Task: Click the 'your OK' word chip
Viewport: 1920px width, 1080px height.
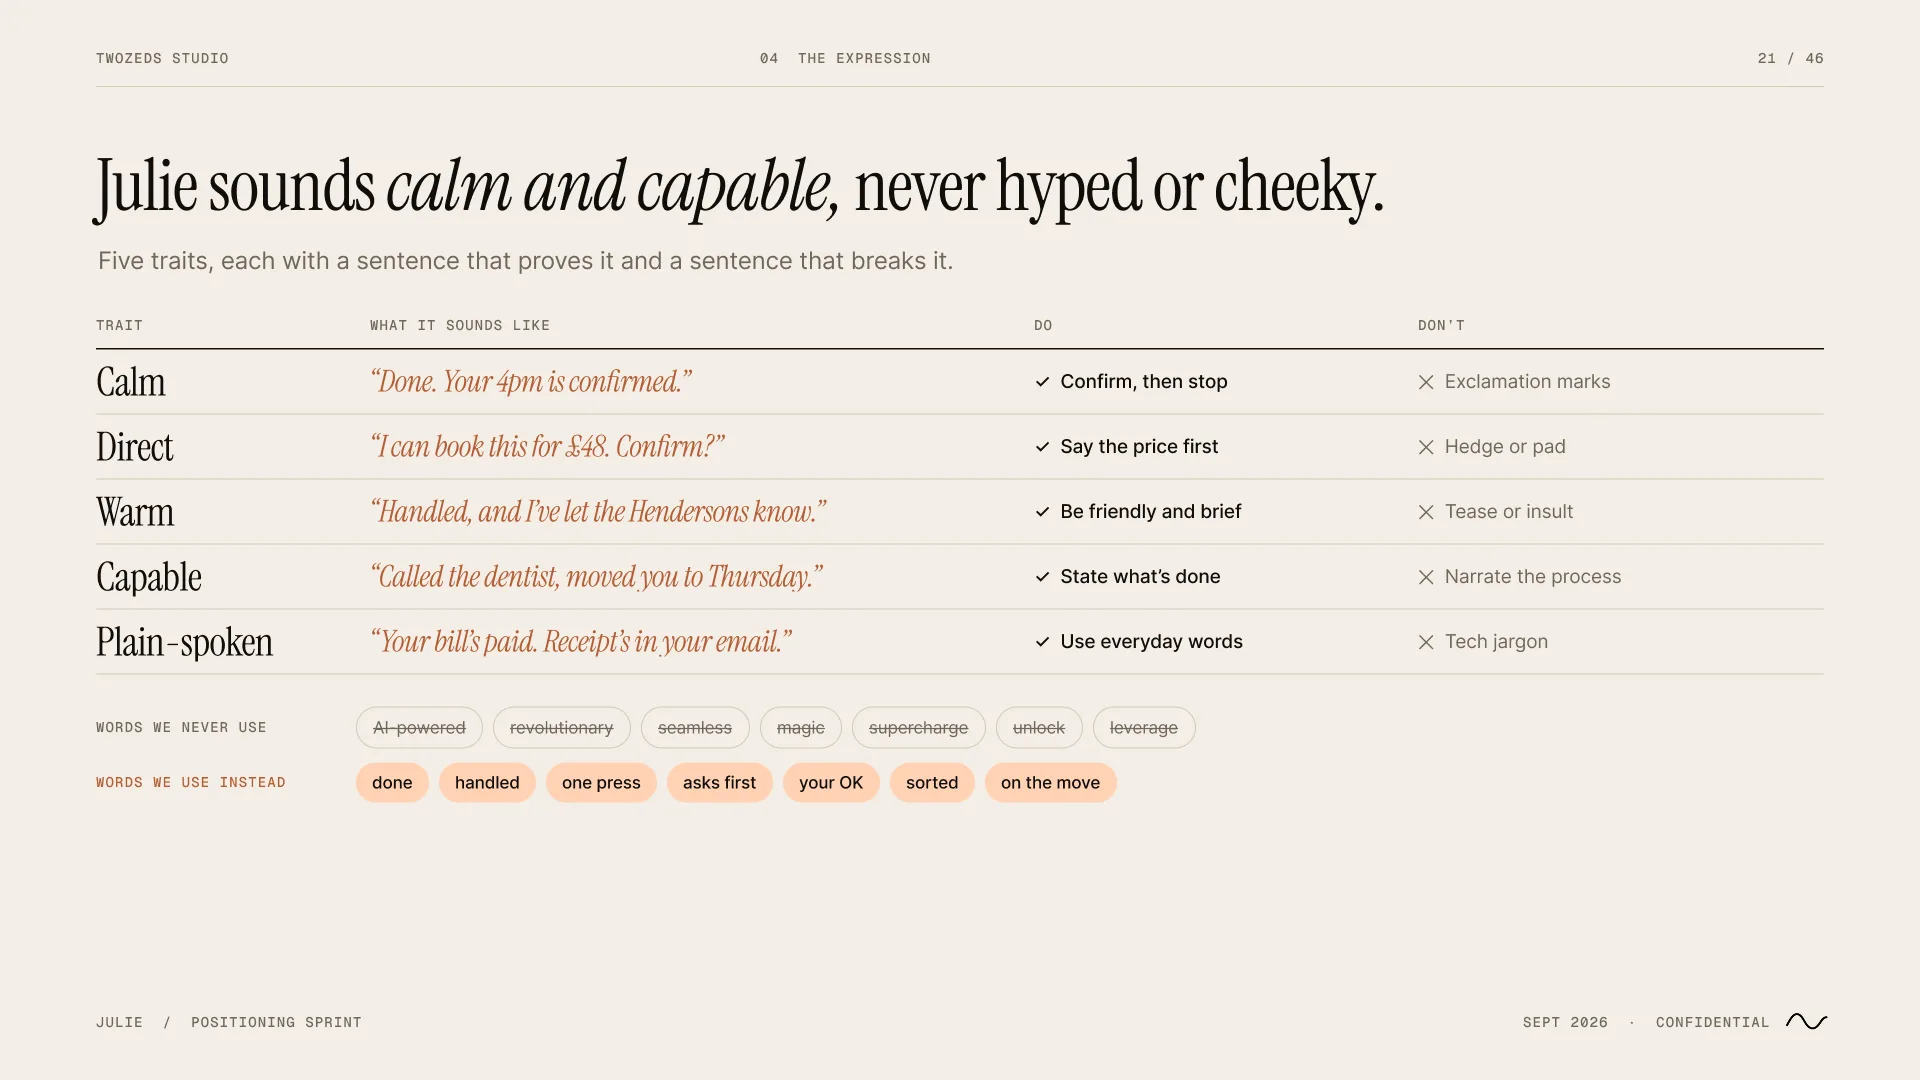Action: click(831, 783)
